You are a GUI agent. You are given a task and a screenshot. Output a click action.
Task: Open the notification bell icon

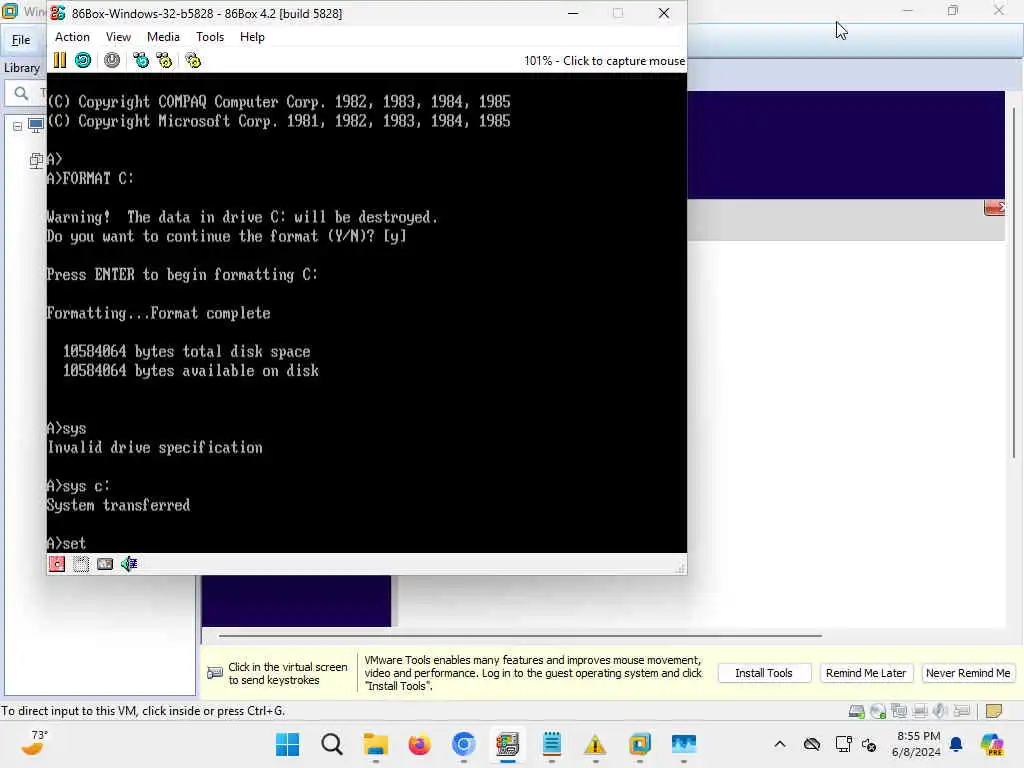[x=956, y=744]
